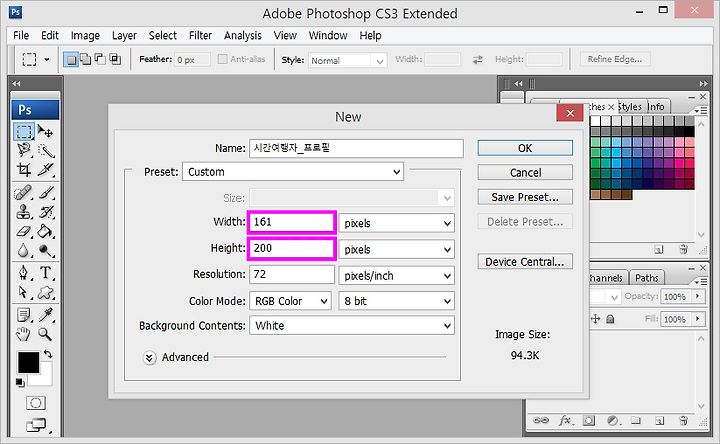The height and width of the screenshot is (444, 720).
Task: Select the Eyedropper tool
Action: [45, 315]
